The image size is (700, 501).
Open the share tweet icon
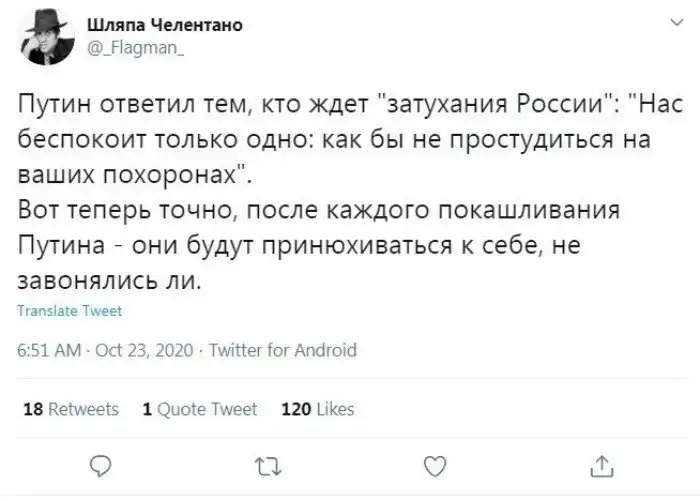pos(600,463)
